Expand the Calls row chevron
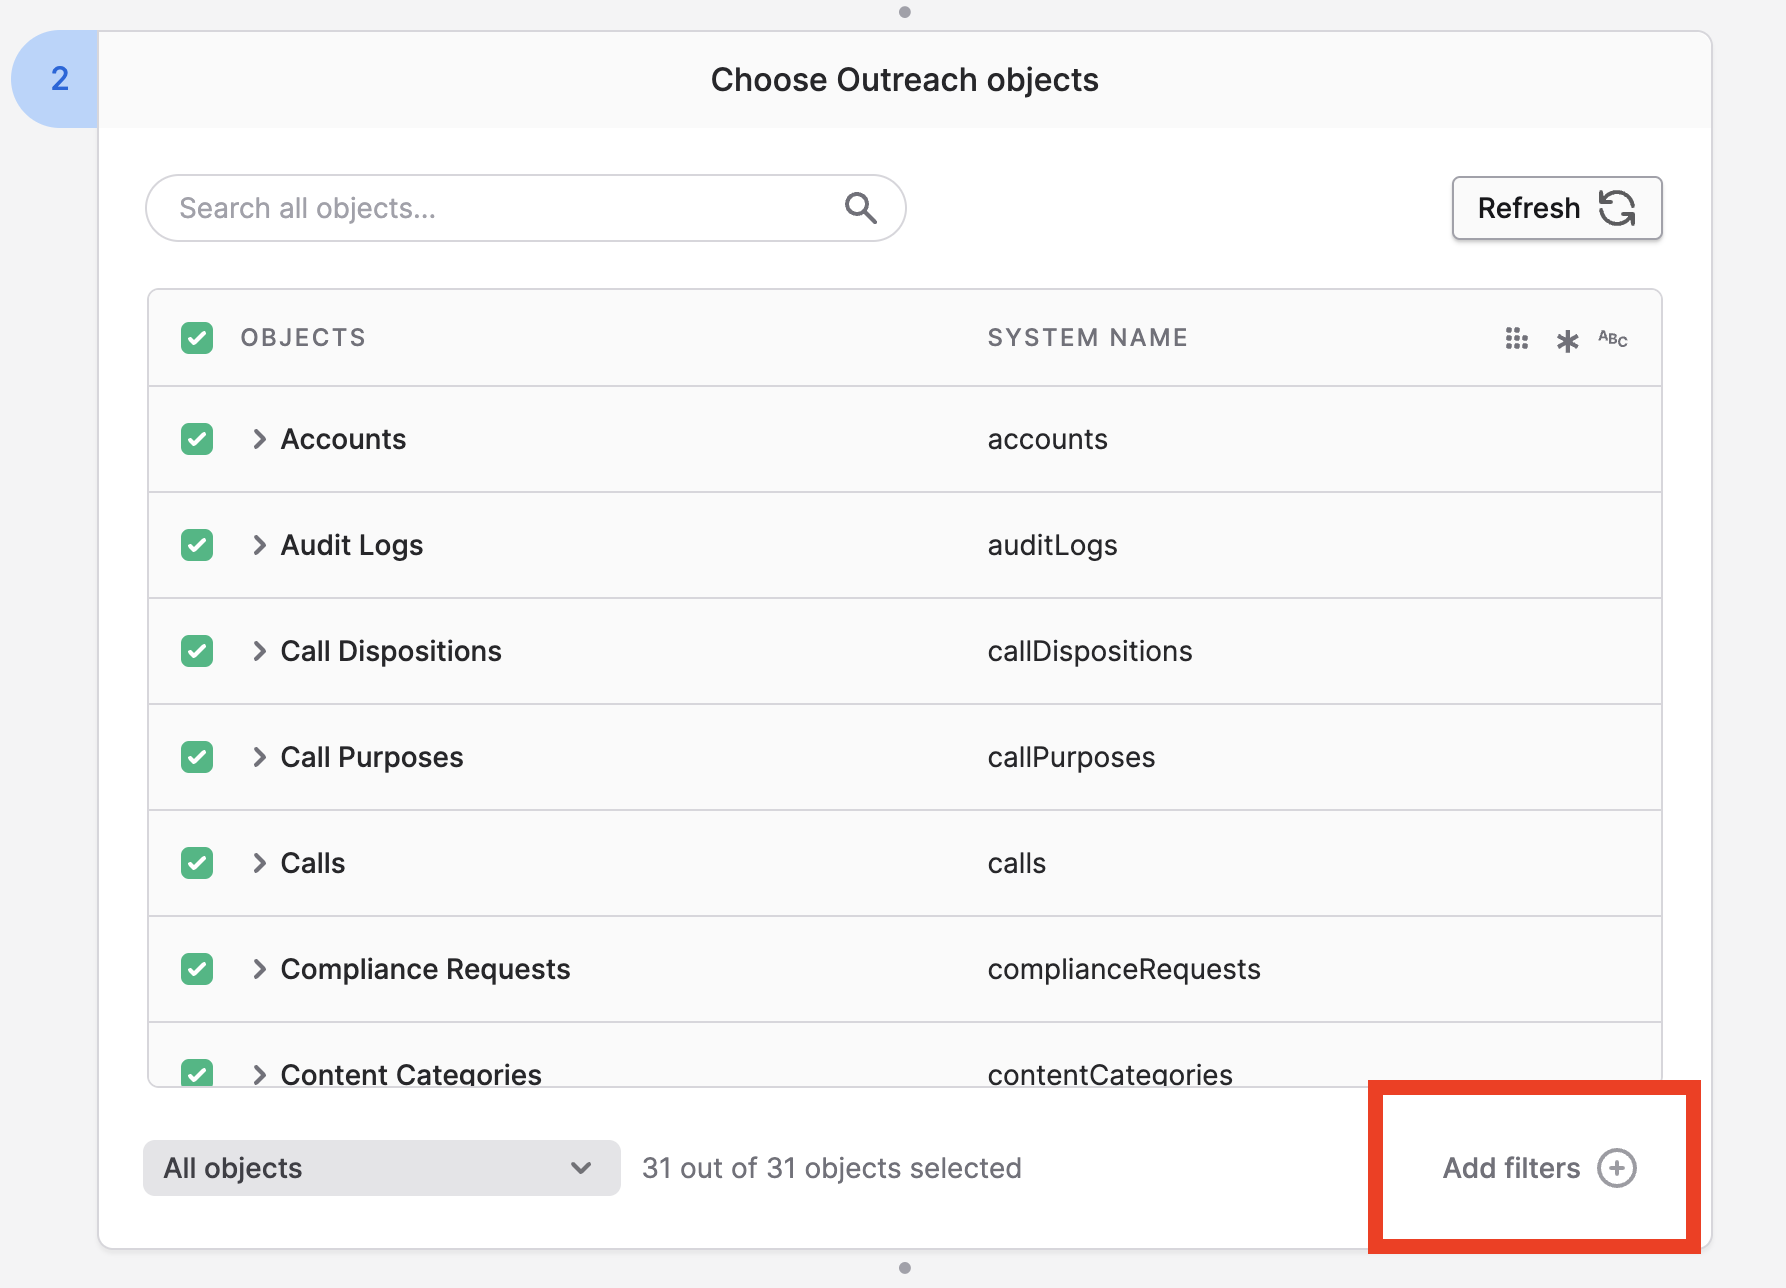This screenshot has width=1786, height=1288. (x=259, y=863)
